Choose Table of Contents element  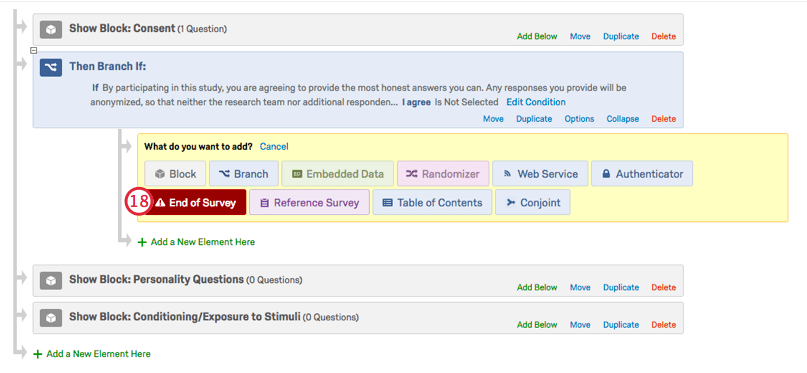pyautogui.click(x=432, y=203)
